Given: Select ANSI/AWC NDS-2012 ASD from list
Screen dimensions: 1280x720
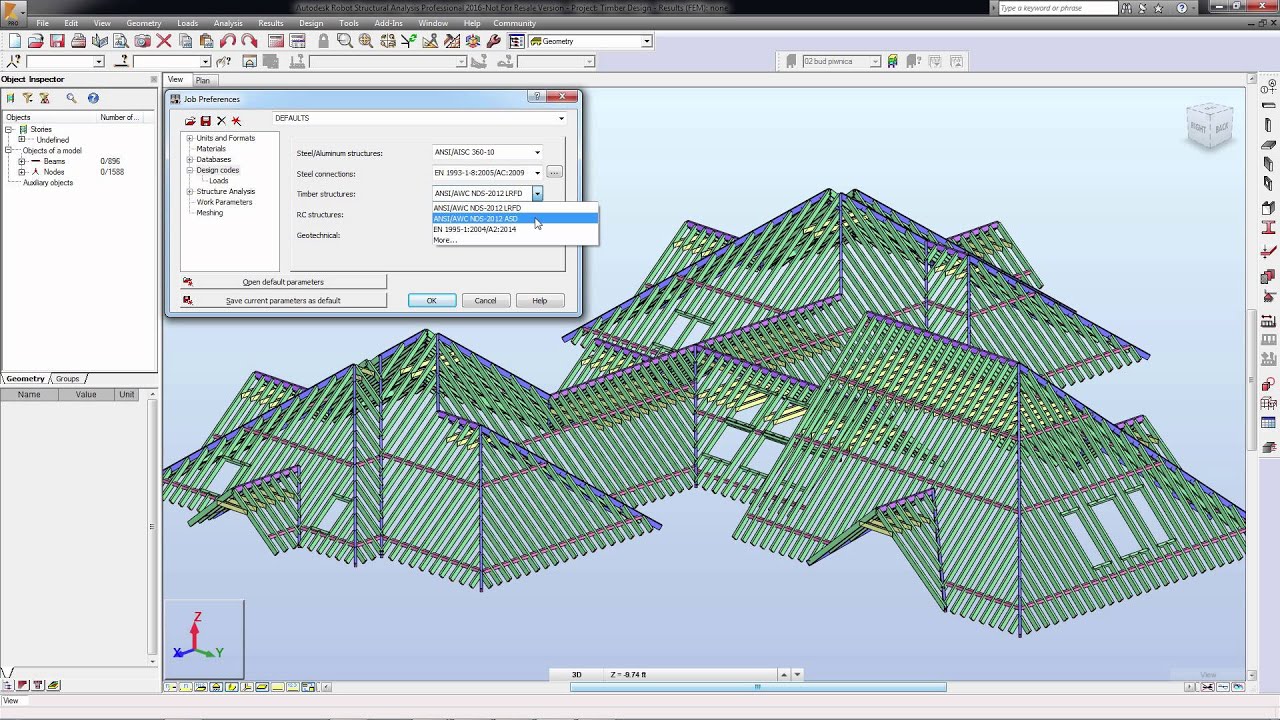Looking at the screenshot, I should 476,218.
